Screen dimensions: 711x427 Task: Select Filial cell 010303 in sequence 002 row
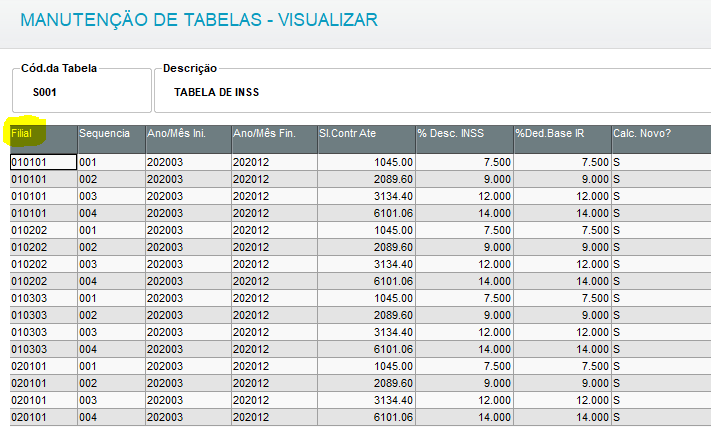pos(44,315)
